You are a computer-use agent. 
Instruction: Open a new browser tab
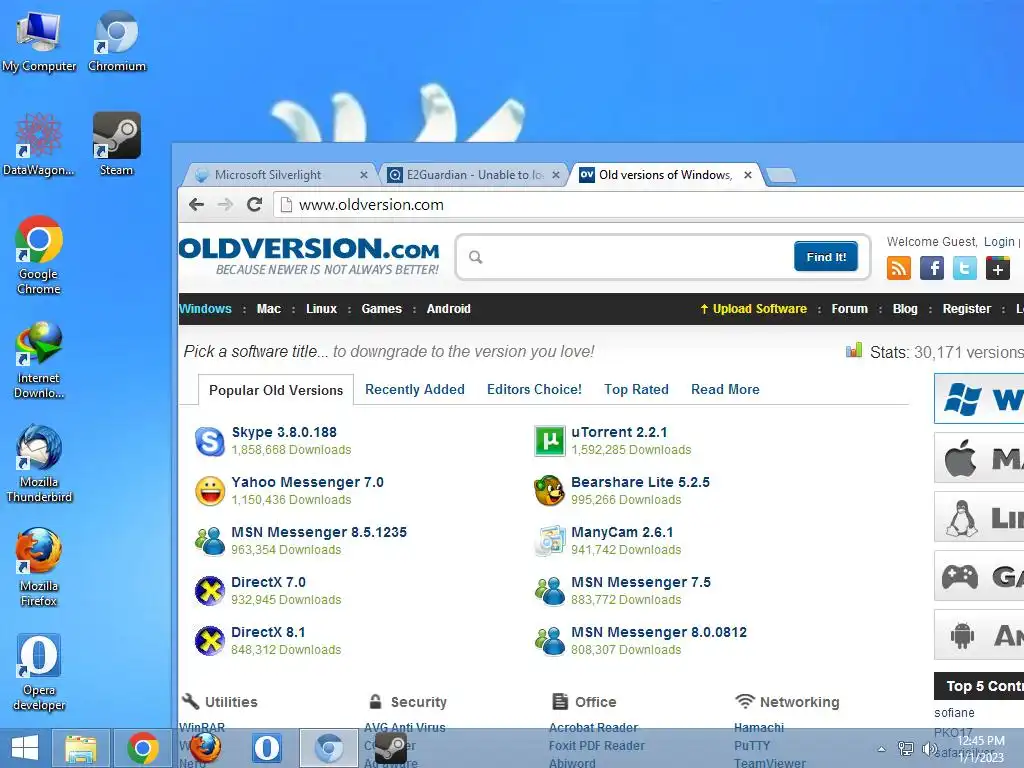pos(780,175)
